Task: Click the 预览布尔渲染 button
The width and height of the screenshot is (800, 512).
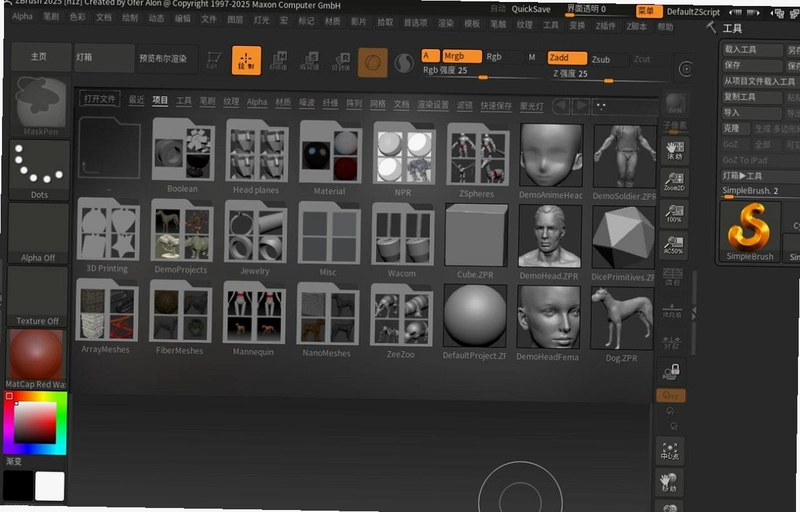Action: pyautogui.click(x=166, y=59)
